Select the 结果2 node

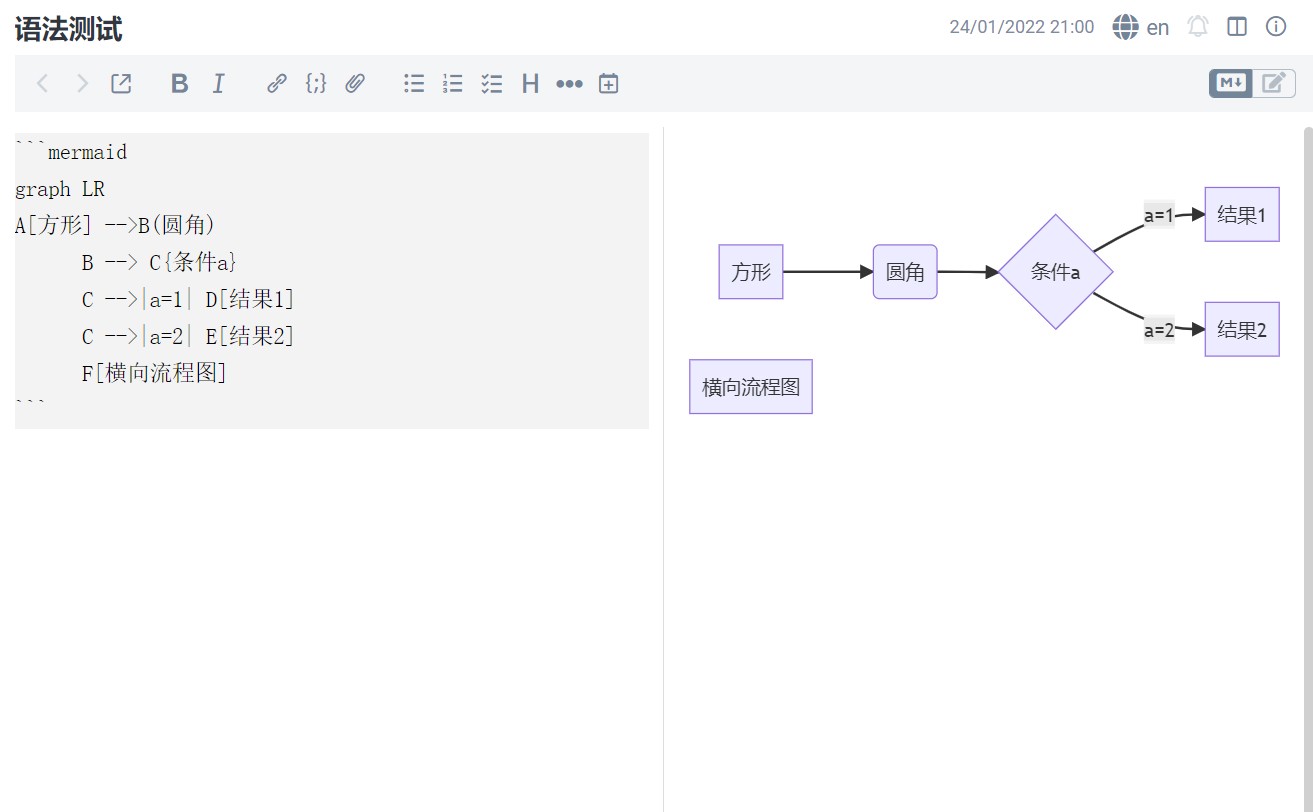pos(1242,330)
